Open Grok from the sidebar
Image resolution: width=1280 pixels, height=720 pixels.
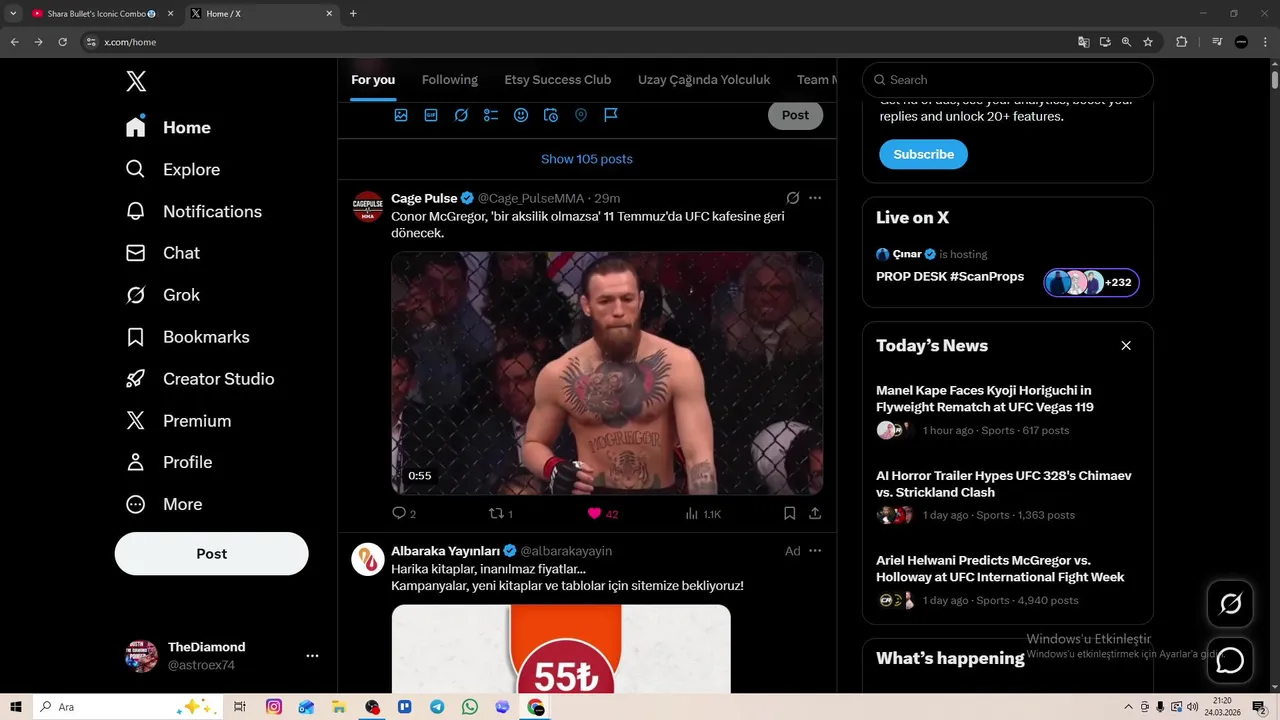coord(163,295)
